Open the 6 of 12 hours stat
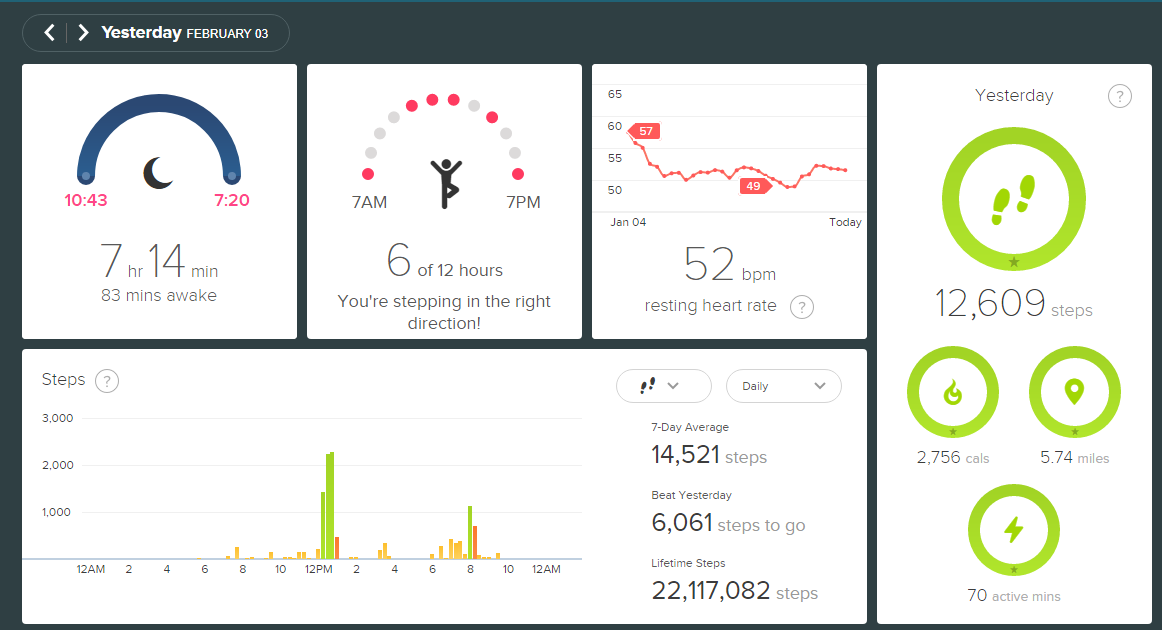Viewport: 1162px width, 630px height. click(x=445, y=261)
